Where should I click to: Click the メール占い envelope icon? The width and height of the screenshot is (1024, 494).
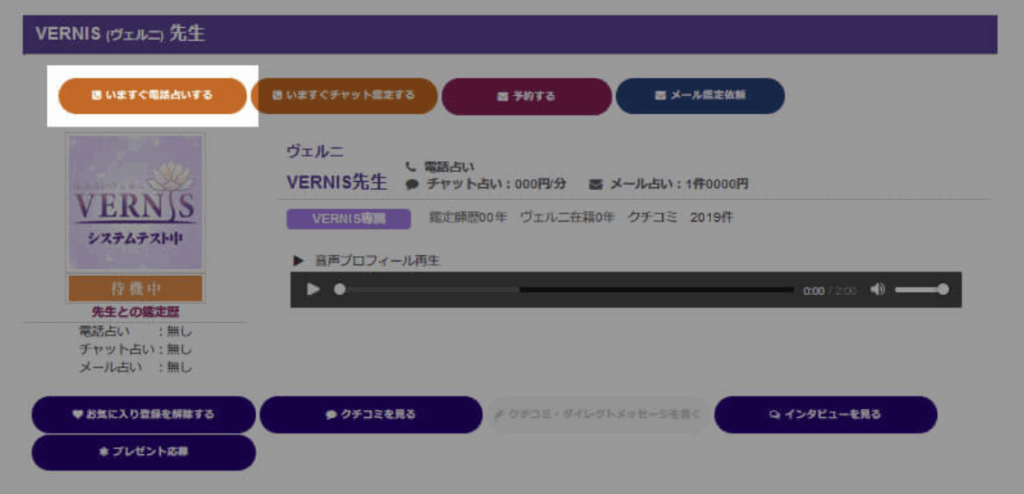[596, 184]
